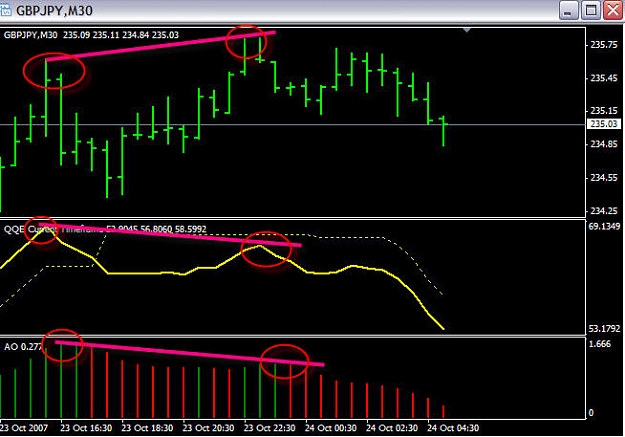The image size is (625, 437).
Task: Click the 234.55 price scale label
Action: click(x=603, y=177)
